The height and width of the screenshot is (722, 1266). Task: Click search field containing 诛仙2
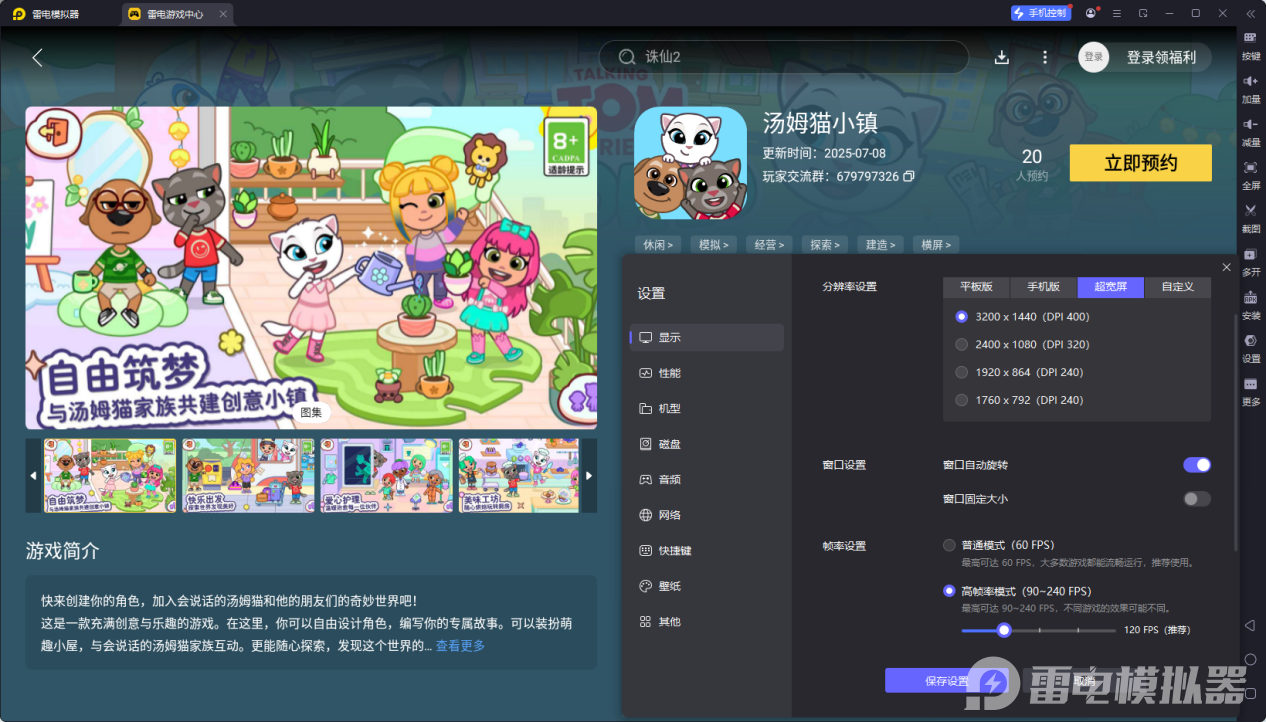tap(784, 57)
